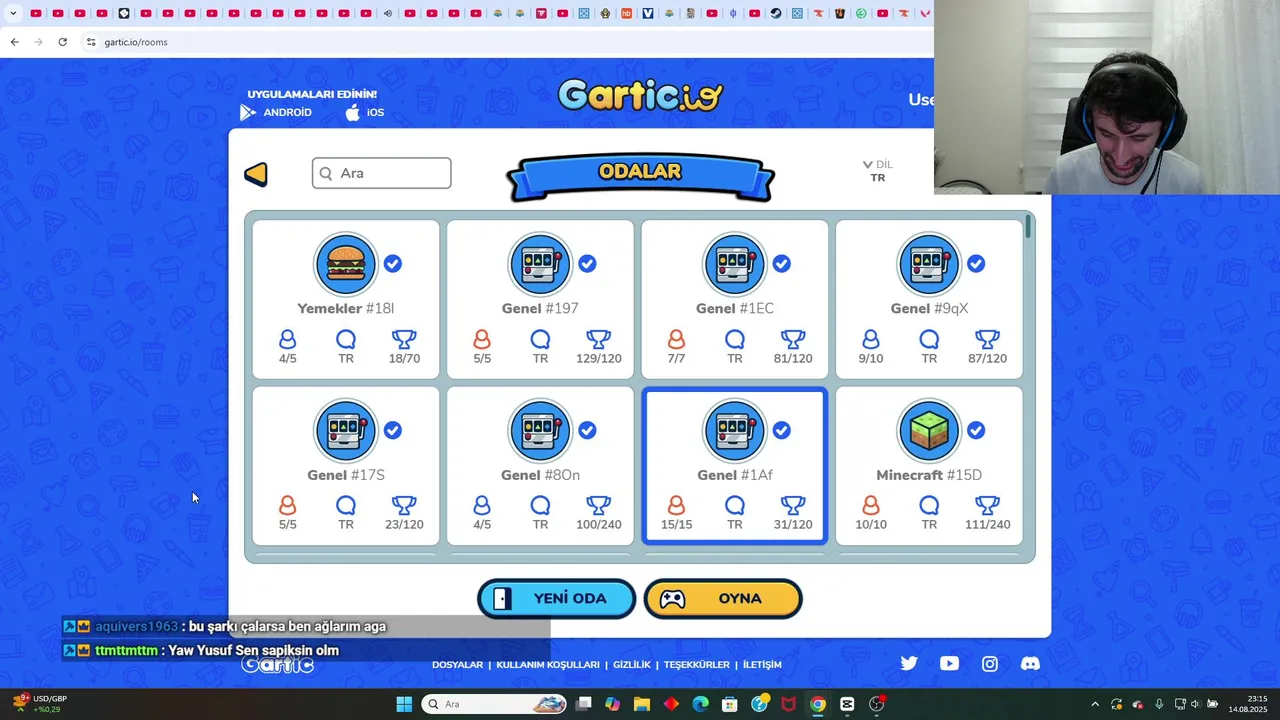Open the clock showing 23:15
Image resolution: width=1280 pixels, height=720 pixels.
[x=1248, y=704]
